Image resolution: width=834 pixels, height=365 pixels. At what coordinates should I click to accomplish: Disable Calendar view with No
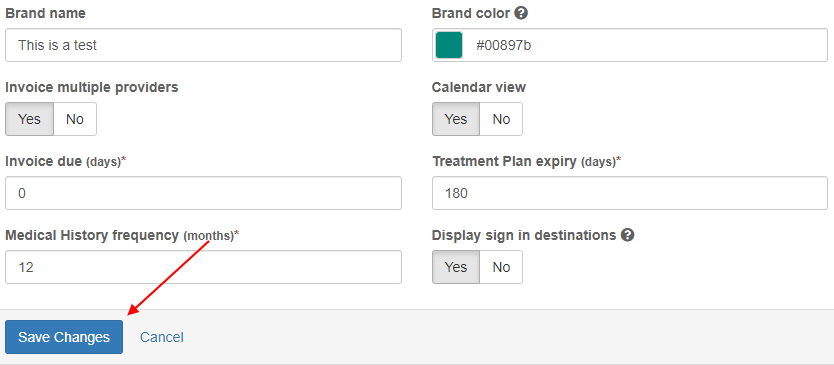501,119
